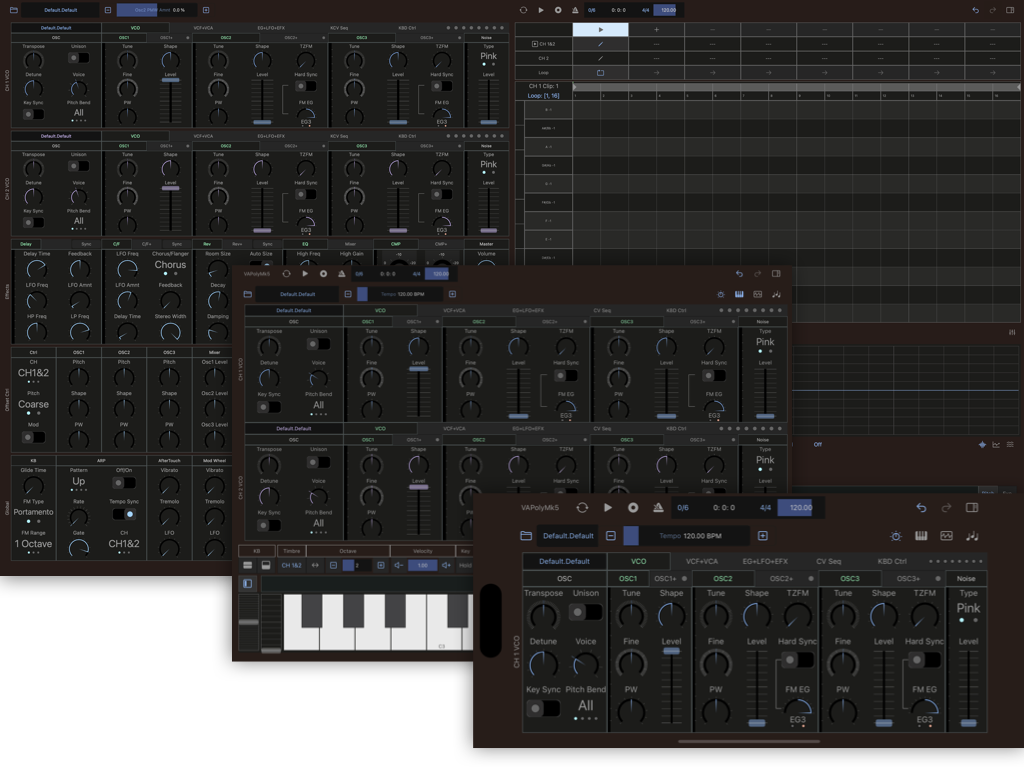Open the Default.Default preset selector beside the folder icon in the frontmost window
The width and height of the screenshot is (1024, 768).
[x=567, y=536]
